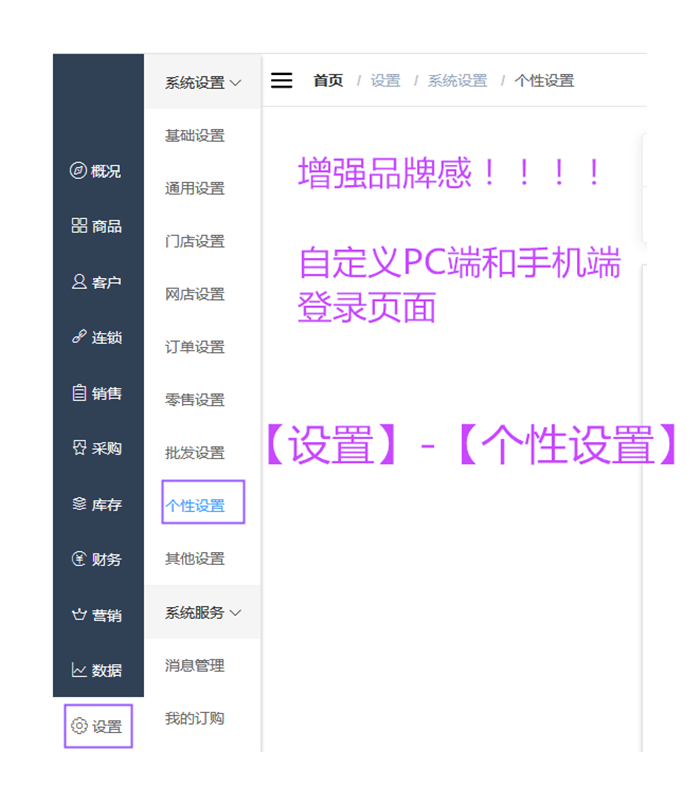Select 个性设置 in the submenu

click(195, 506)
